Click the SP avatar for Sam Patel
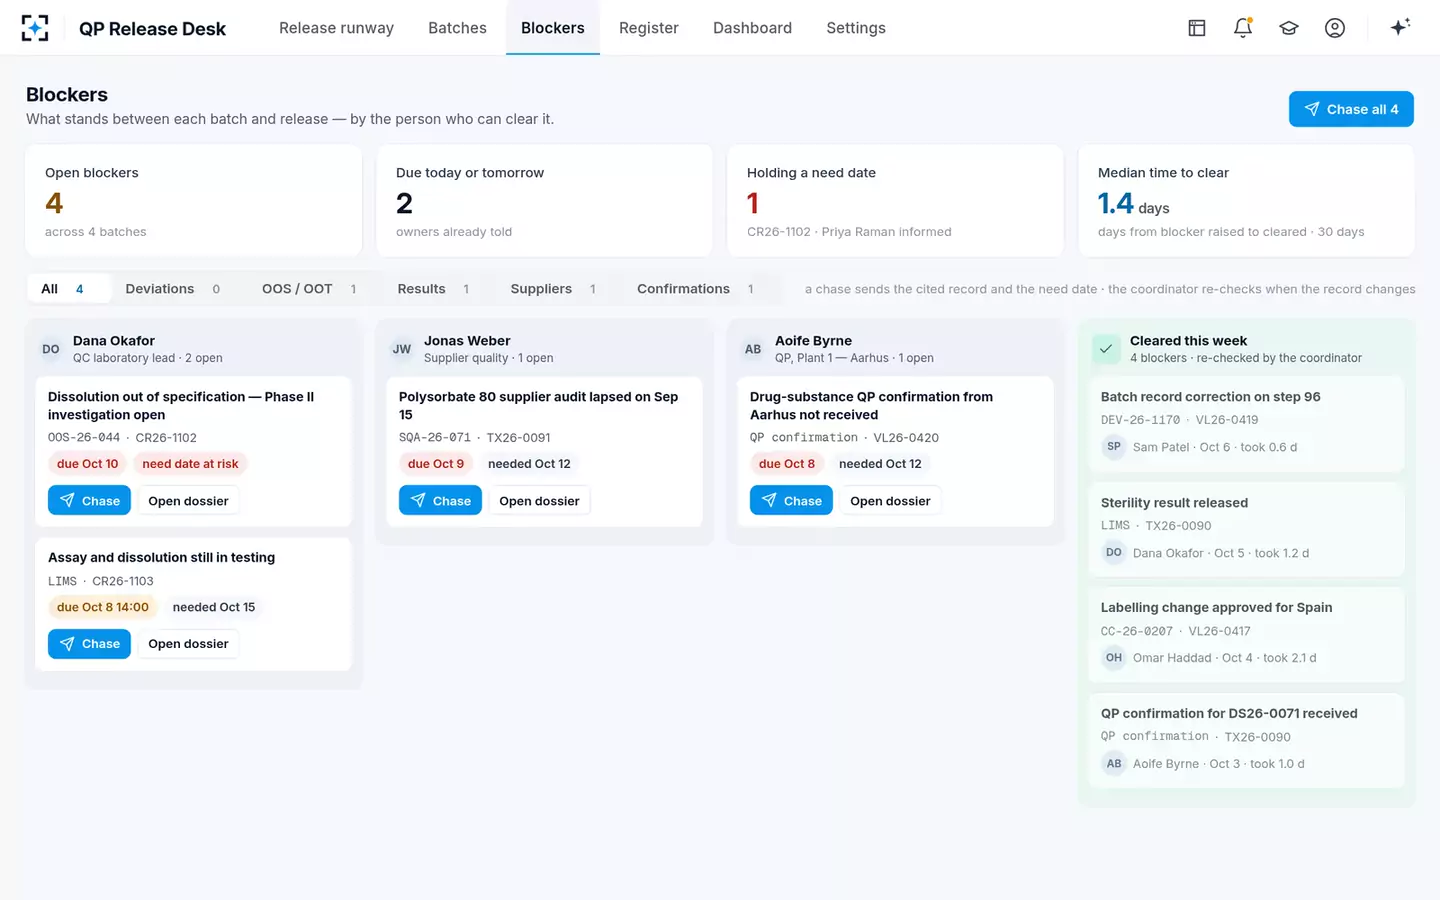 [x=1114, y=447]
